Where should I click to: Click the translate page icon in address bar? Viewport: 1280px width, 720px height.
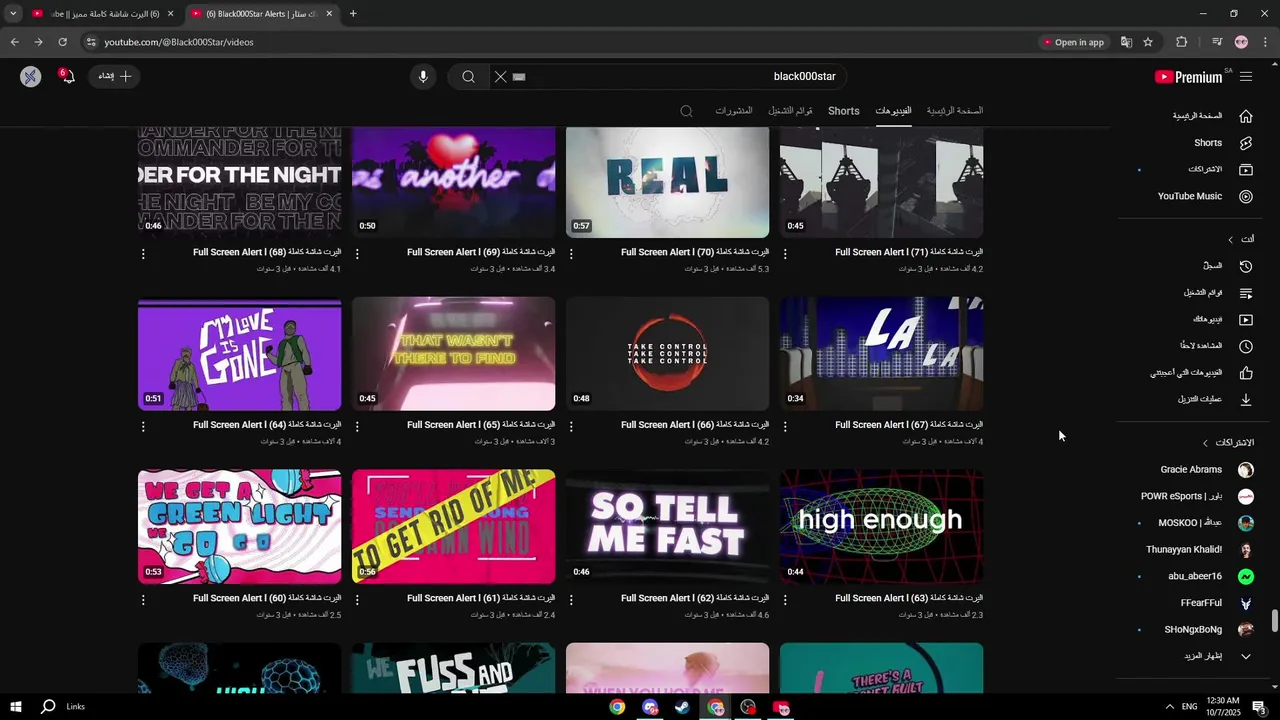[x=1126, y=42]
